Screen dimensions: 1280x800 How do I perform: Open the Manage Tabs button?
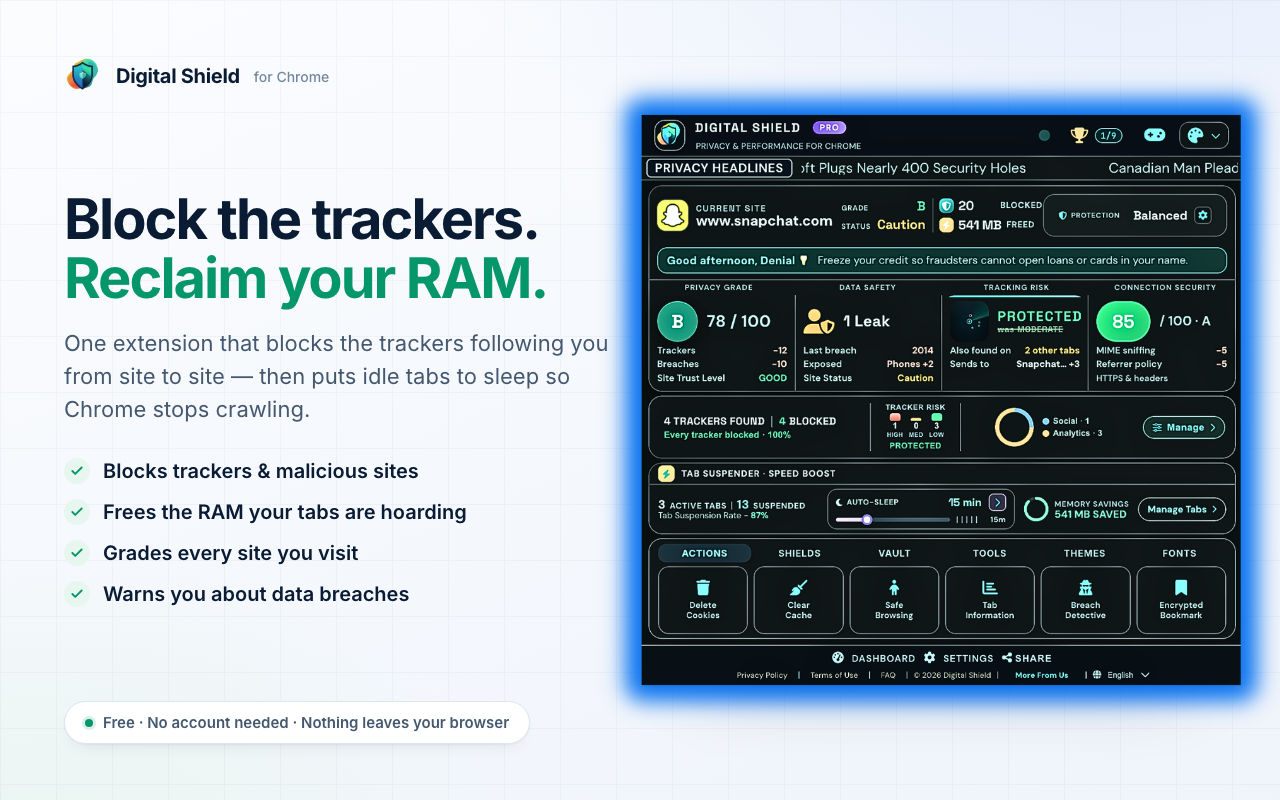tap(1183, 509)
